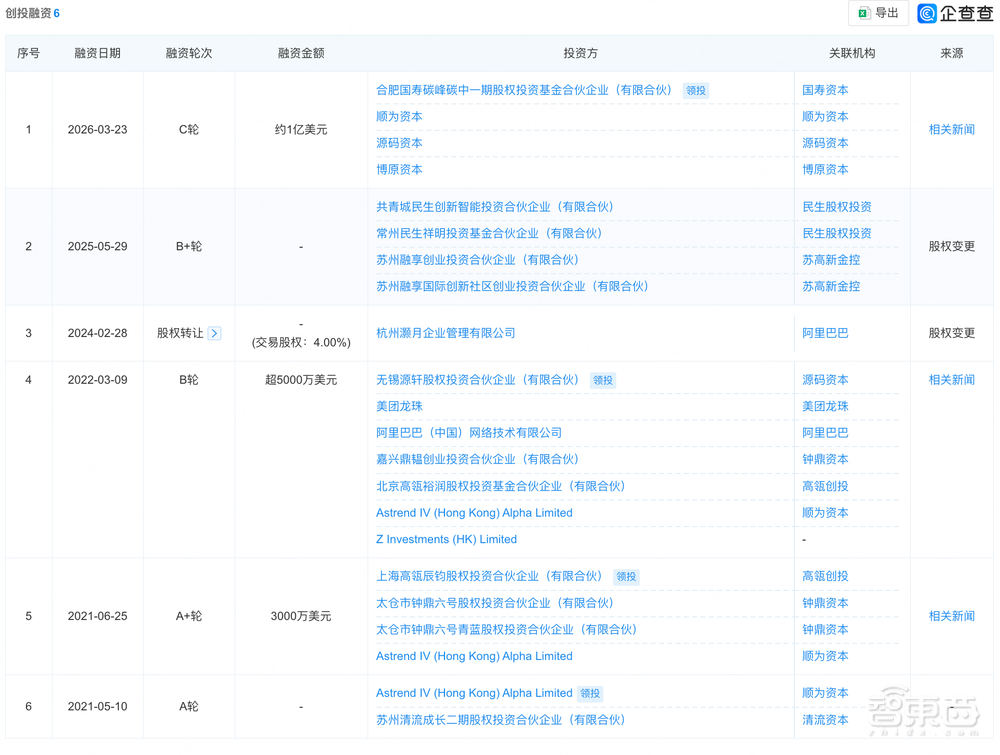
Task: Open investor 阿里巴巴（中国）网络技术有限公司
Action: (469, 433)
